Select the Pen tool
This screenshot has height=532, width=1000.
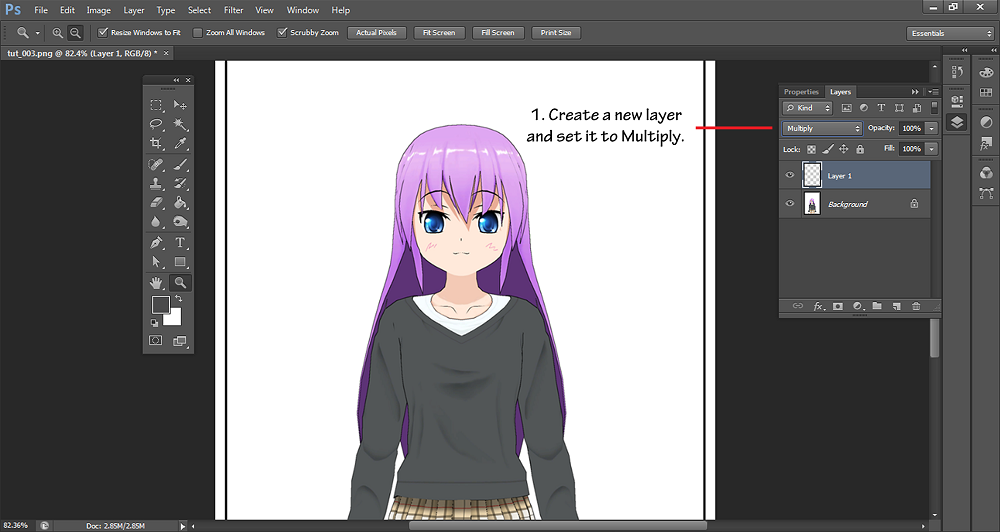[x=156, y=243]
